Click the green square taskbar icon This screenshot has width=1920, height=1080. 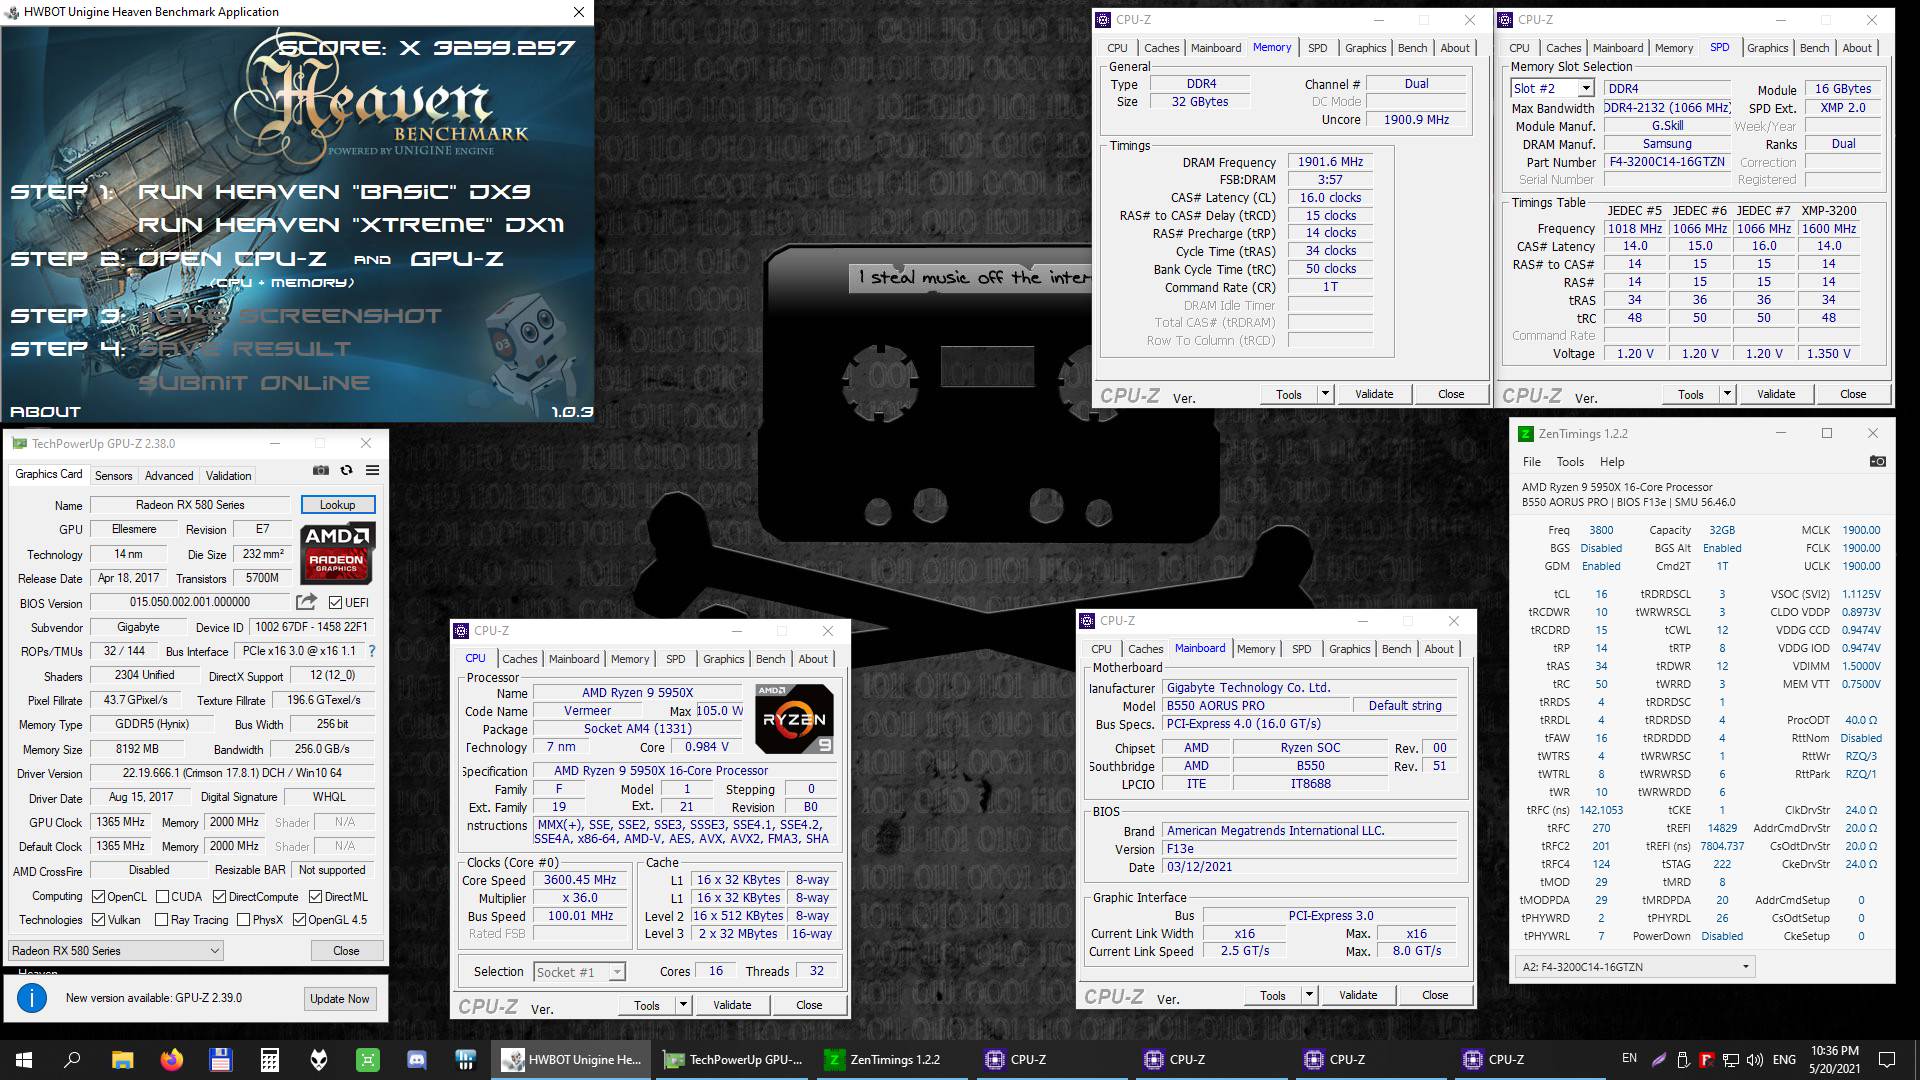(x=367, y=1059)
